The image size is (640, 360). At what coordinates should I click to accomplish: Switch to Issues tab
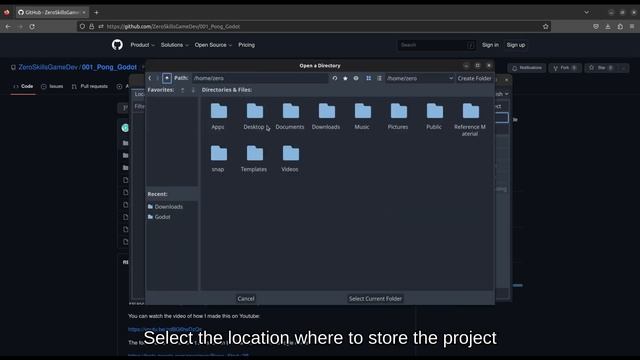[52, 86]
